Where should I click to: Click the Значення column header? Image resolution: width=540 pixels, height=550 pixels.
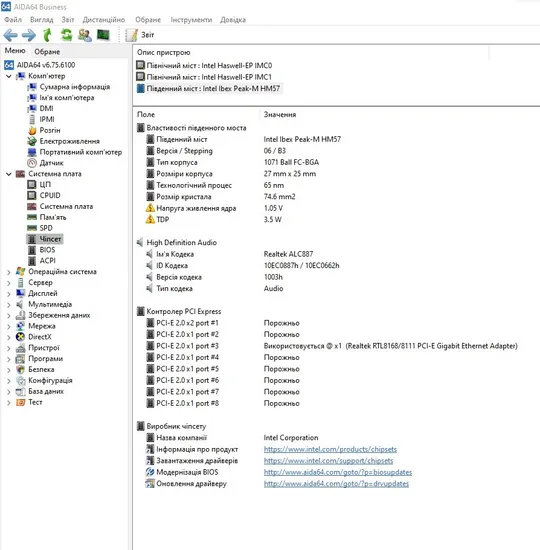(280, 114)
